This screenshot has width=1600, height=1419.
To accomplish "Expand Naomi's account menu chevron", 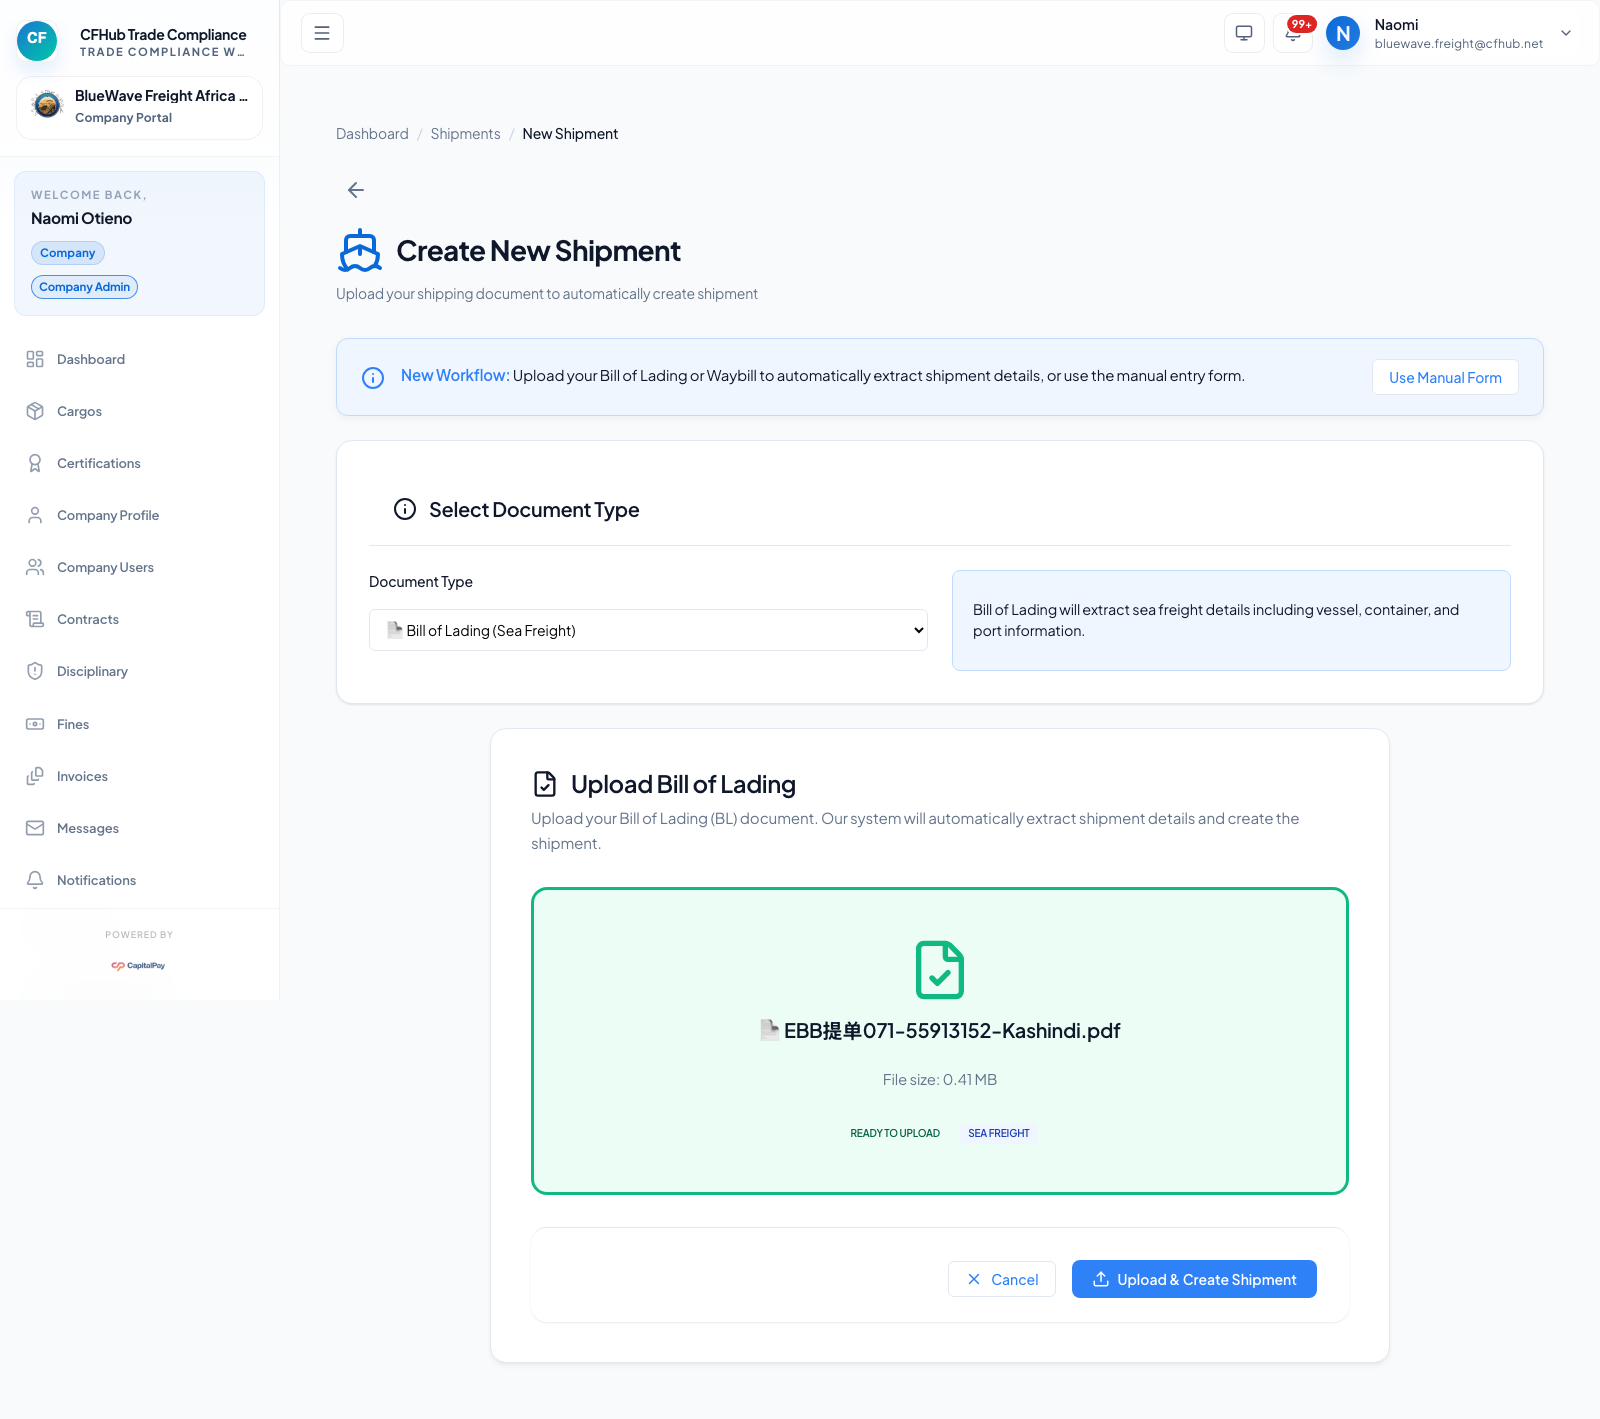I will click(x=1565, y=33).
